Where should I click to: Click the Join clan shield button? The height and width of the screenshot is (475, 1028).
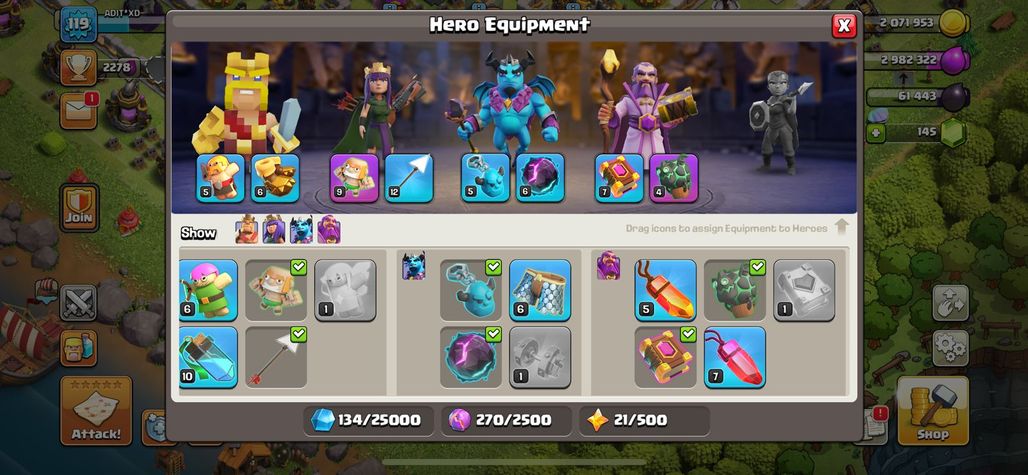tap(79, 208)
